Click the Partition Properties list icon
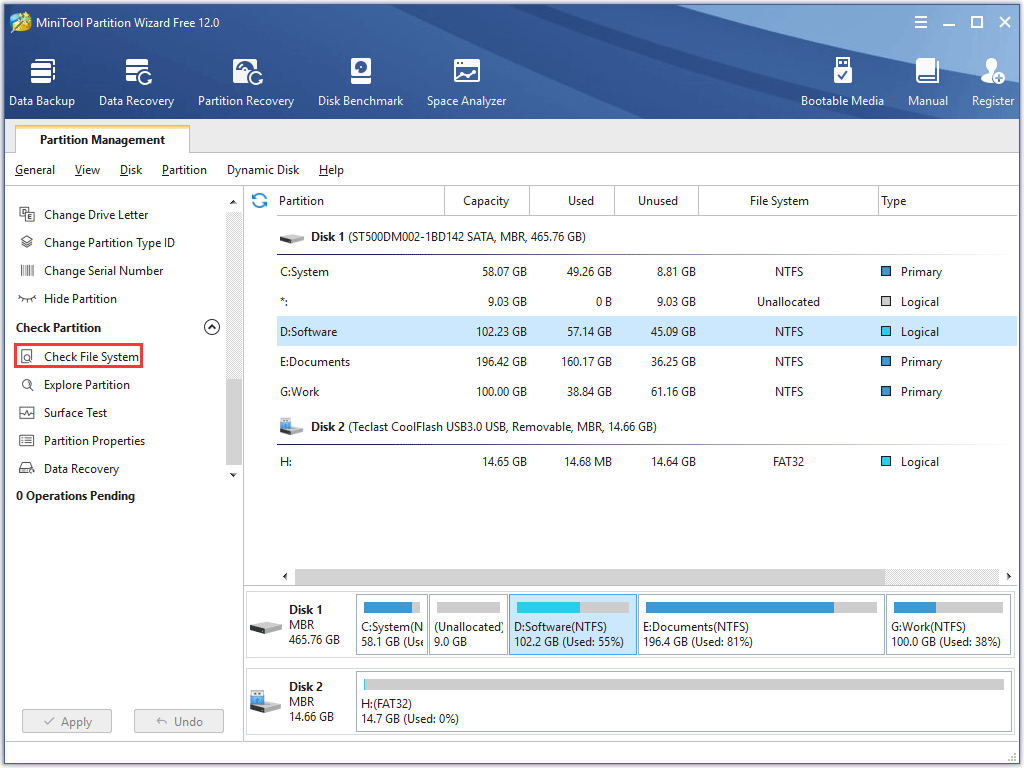Image resolution: width=1024 pixels, height=768 pixels. 27,441
